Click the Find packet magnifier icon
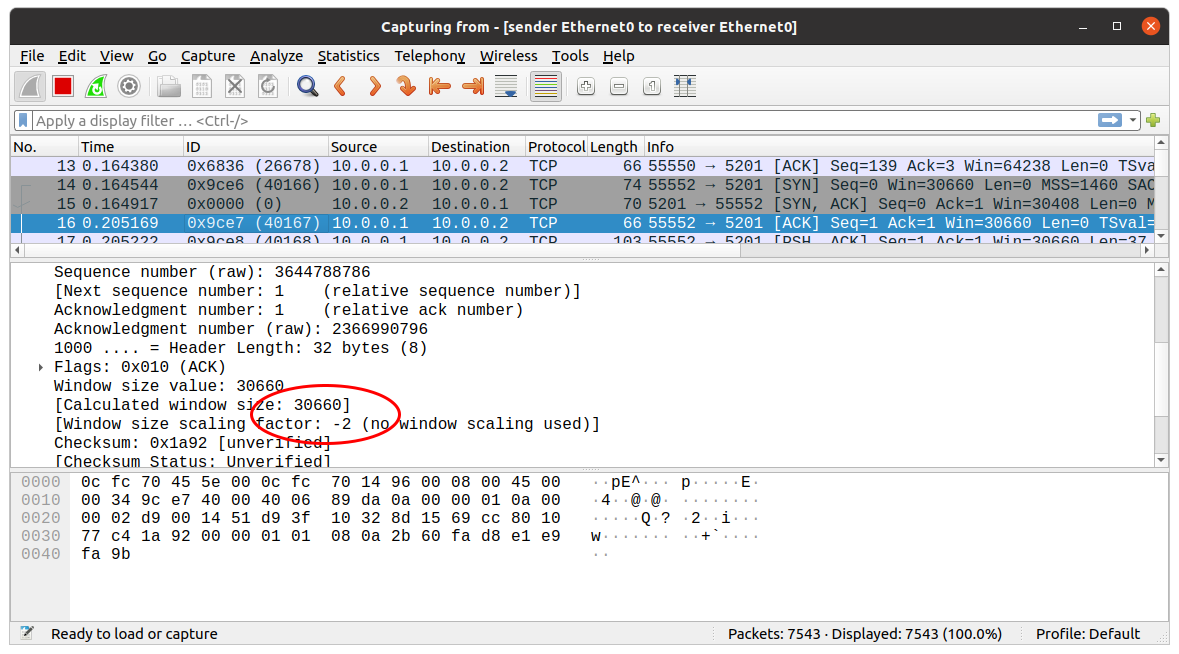 [x=307, y=87]
